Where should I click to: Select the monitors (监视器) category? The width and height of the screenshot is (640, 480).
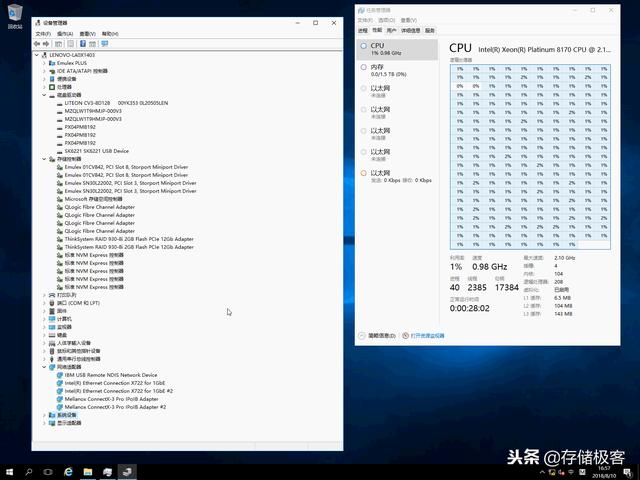click(x=64, y=327)
